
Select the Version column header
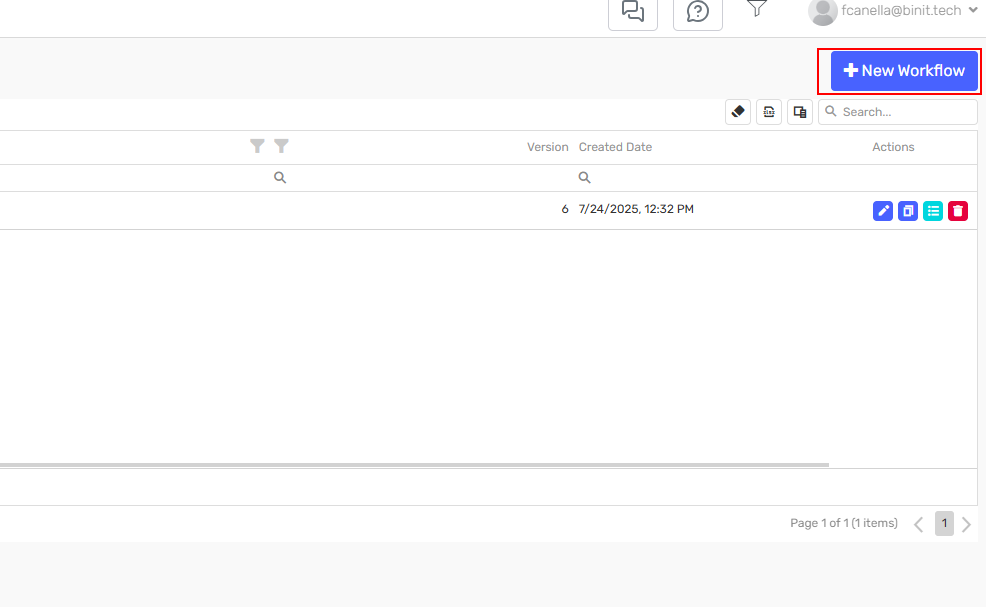click(x=547, y=146)
